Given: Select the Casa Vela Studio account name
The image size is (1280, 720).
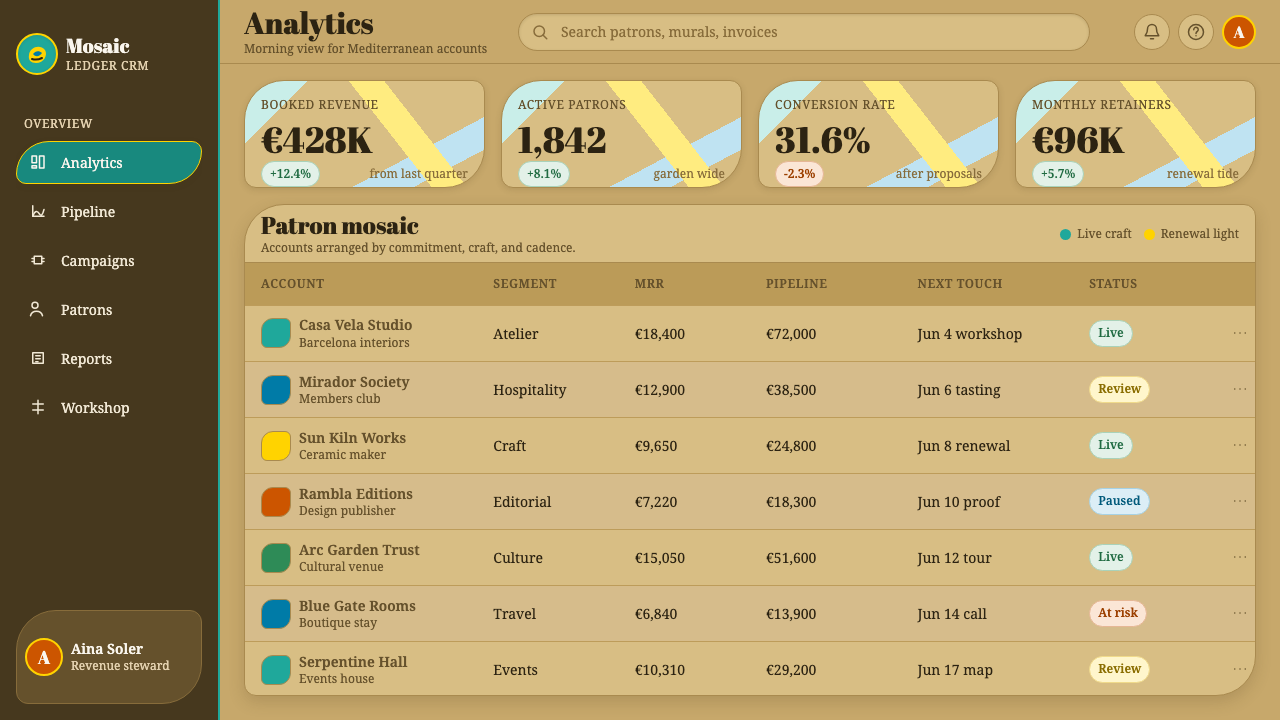Looking at the screenshot, I should point(355,325).
